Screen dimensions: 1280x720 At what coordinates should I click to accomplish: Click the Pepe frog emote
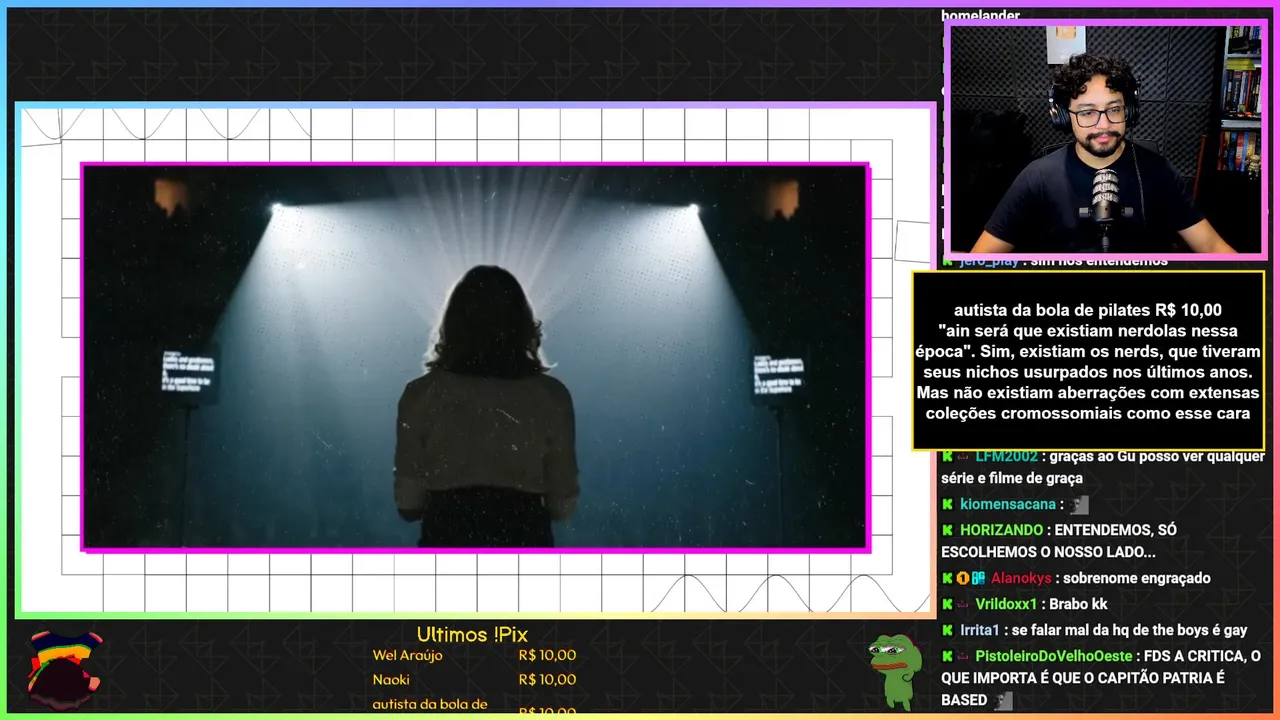point(894,670)
